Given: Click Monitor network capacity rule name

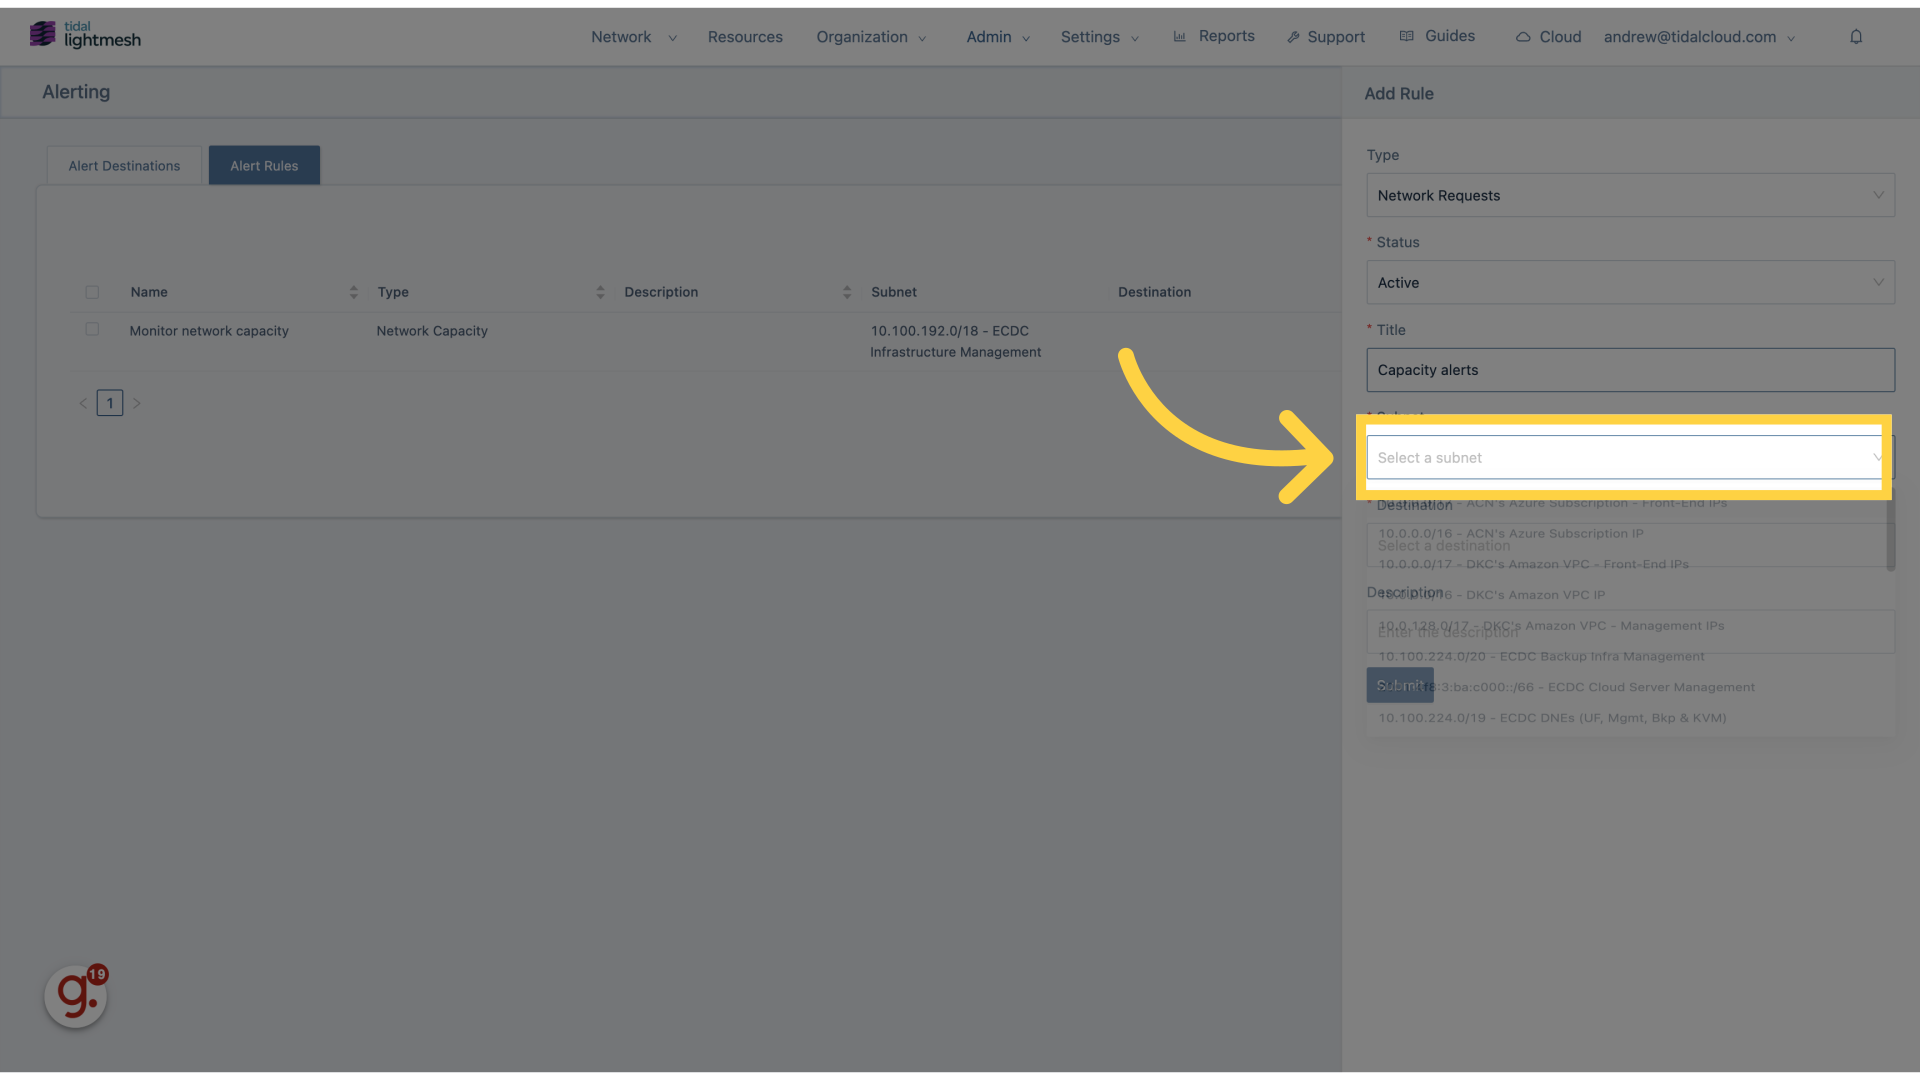Looking at the screenshot, I should (x=209, y=331).
